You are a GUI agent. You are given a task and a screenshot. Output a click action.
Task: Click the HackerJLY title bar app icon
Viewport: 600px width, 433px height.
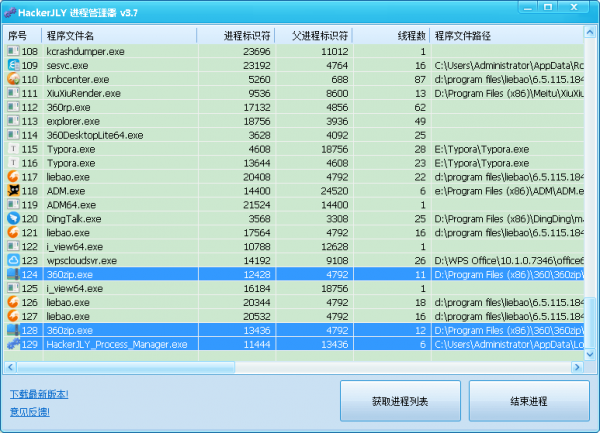pyautogui.click(x=10, y=13)
